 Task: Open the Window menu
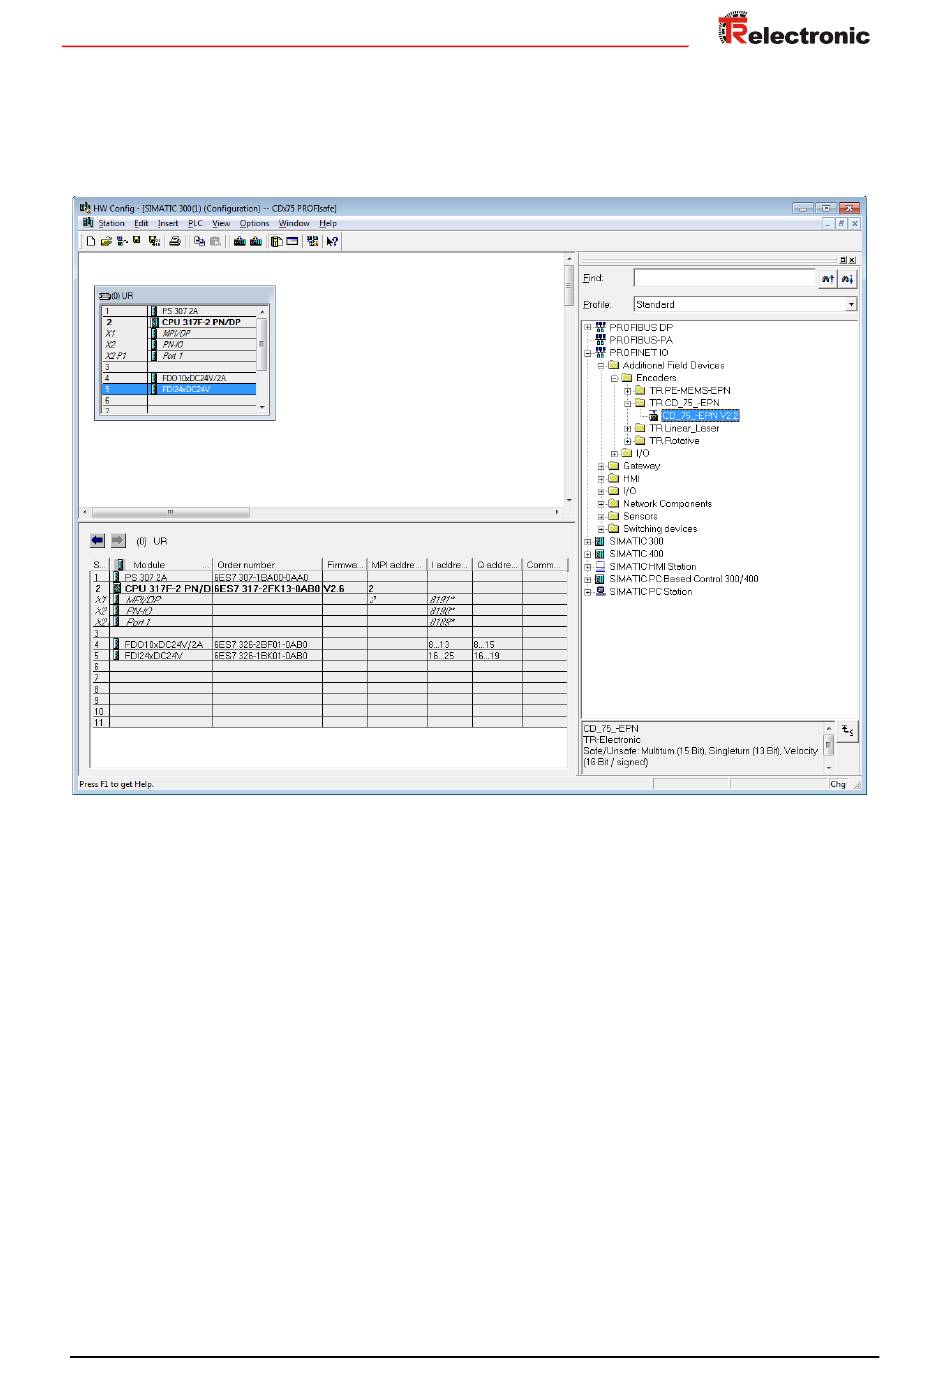click(x=294, y=224)
